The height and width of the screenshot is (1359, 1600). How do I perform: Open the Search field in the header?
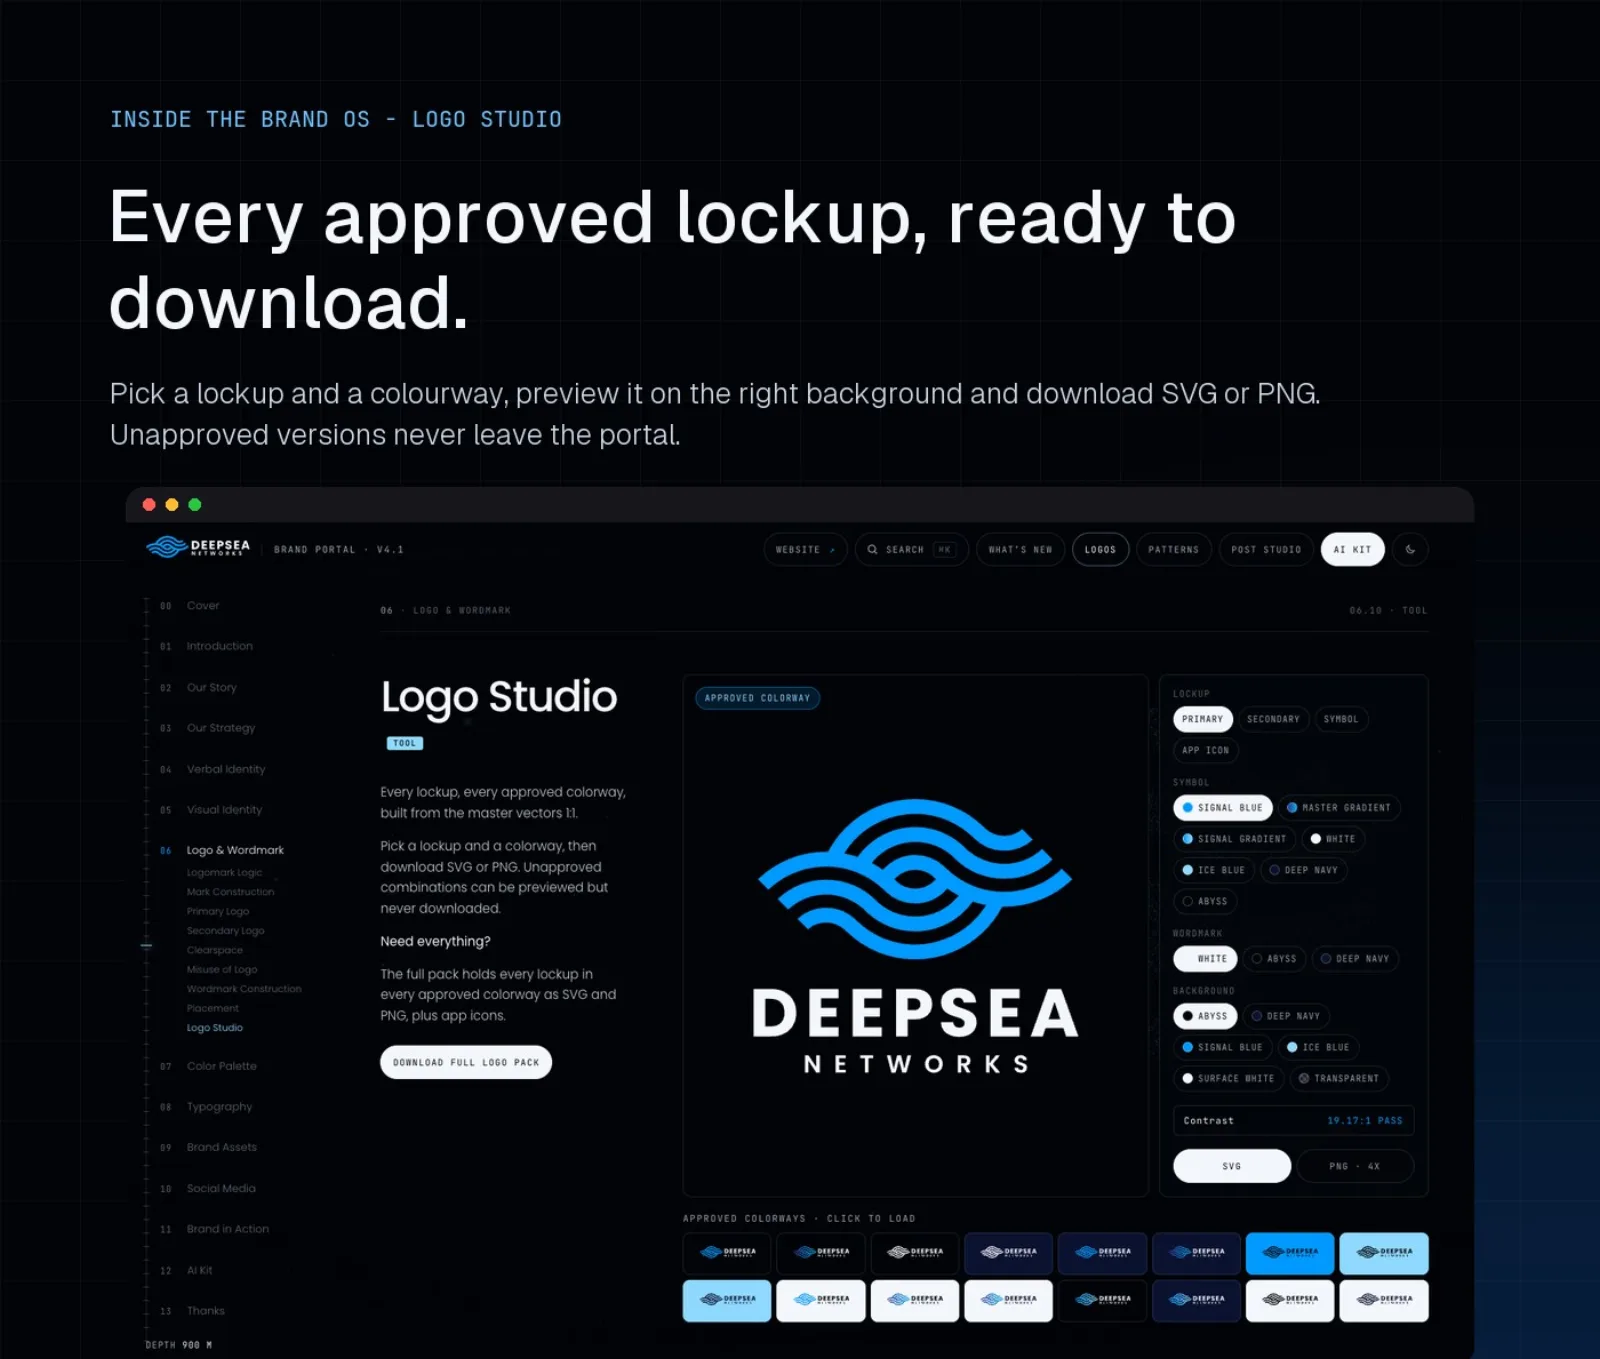click(x=911, y=549)
